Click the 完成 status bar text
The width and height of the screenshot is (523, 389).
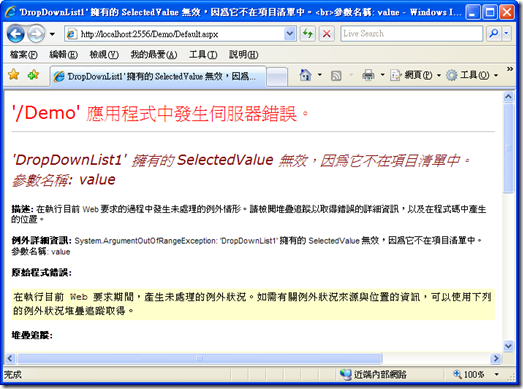pos(13,374)
